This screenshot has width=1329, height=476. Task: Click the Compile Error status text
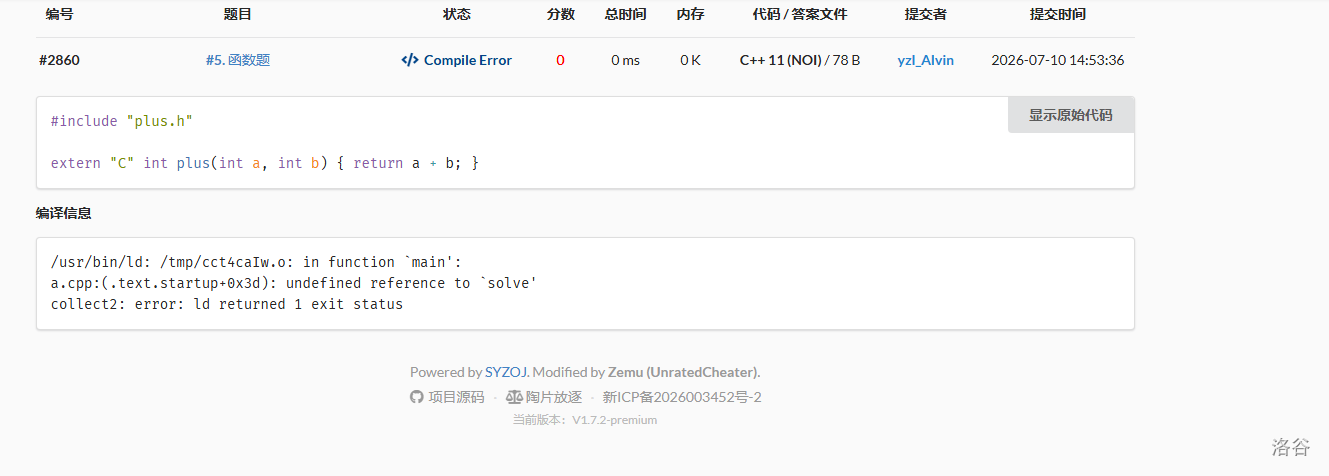point(468,60)
